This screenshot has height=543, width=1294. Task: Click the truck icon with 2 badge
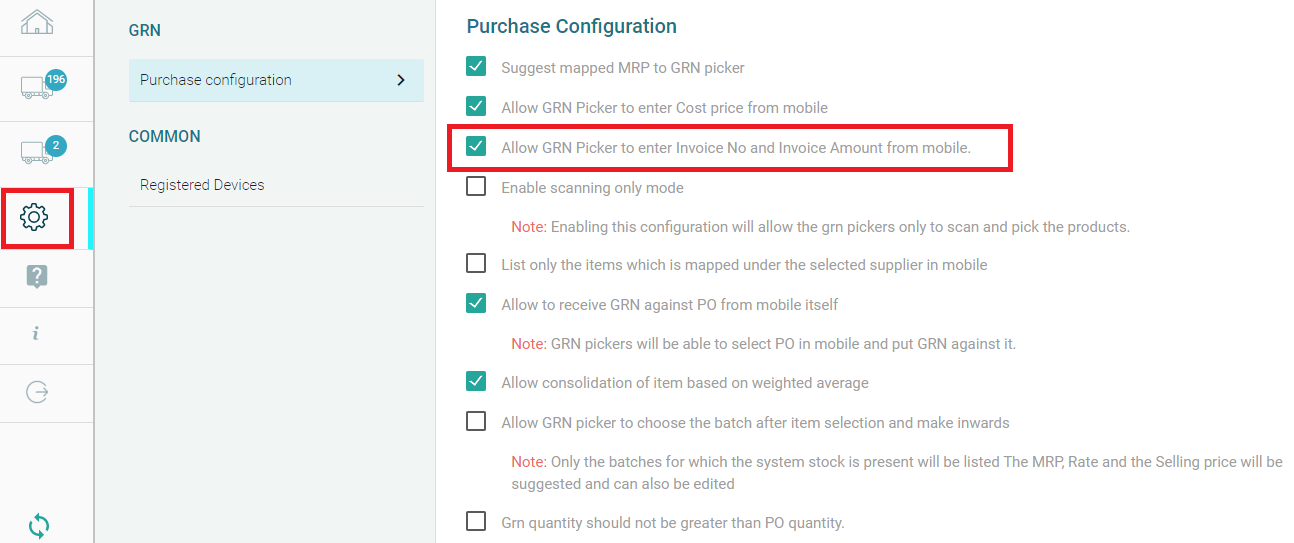37,152
